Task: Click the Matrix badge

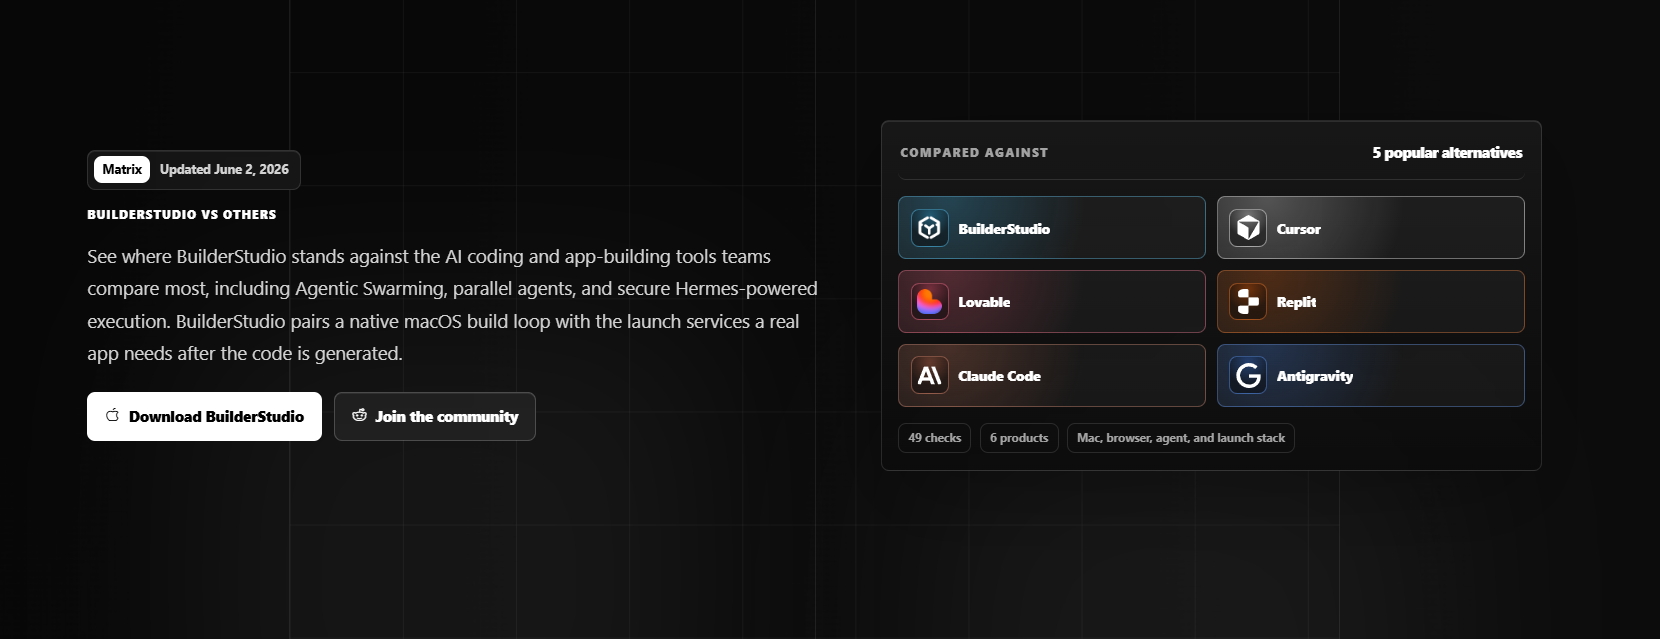Action: point(122,170)
